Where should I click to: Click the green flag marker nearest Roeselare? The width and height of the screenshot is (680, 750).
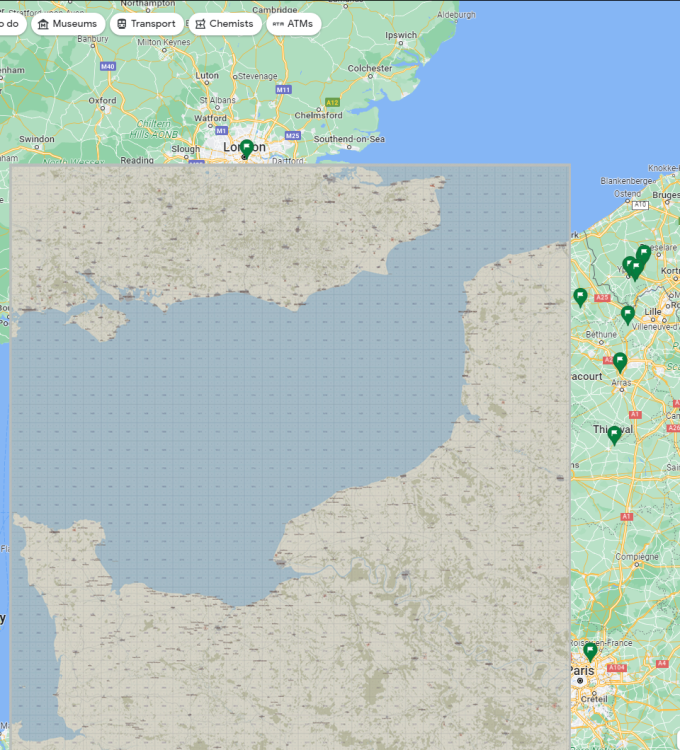[x=644, y=254]
